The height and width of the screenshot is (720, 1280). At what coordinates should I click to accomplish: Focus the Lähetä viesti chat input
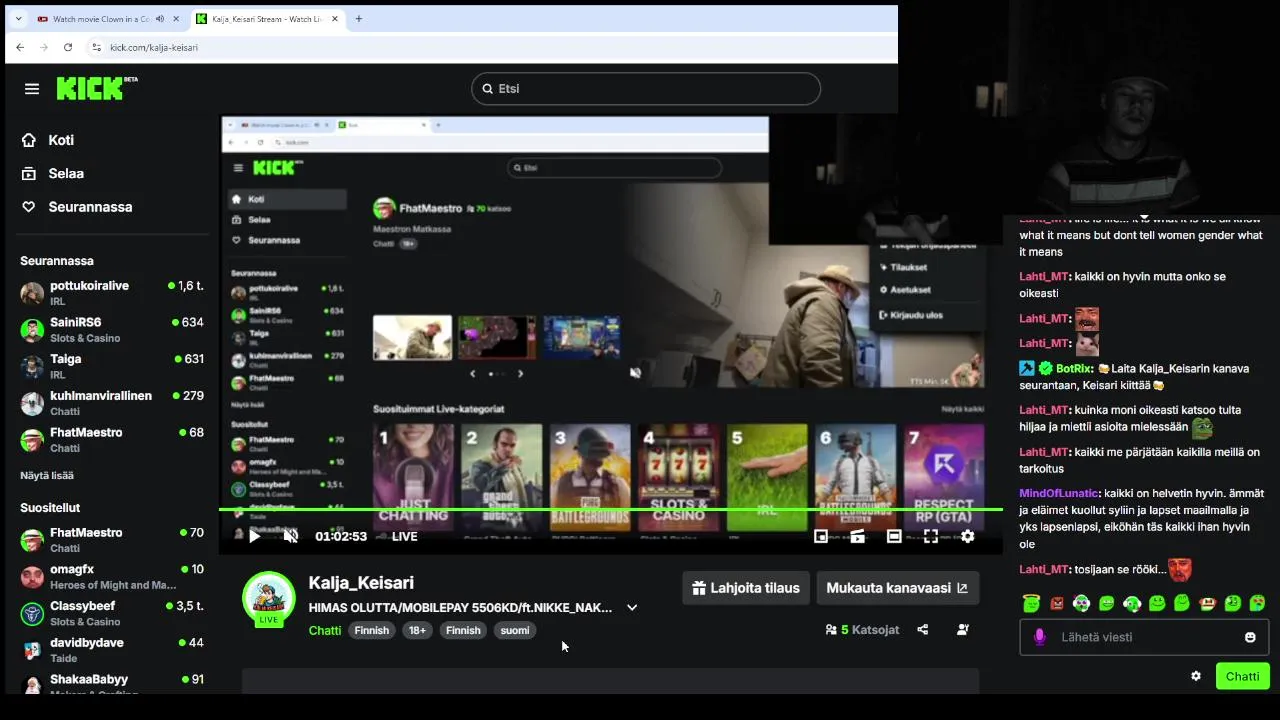tap(1144, 637)
